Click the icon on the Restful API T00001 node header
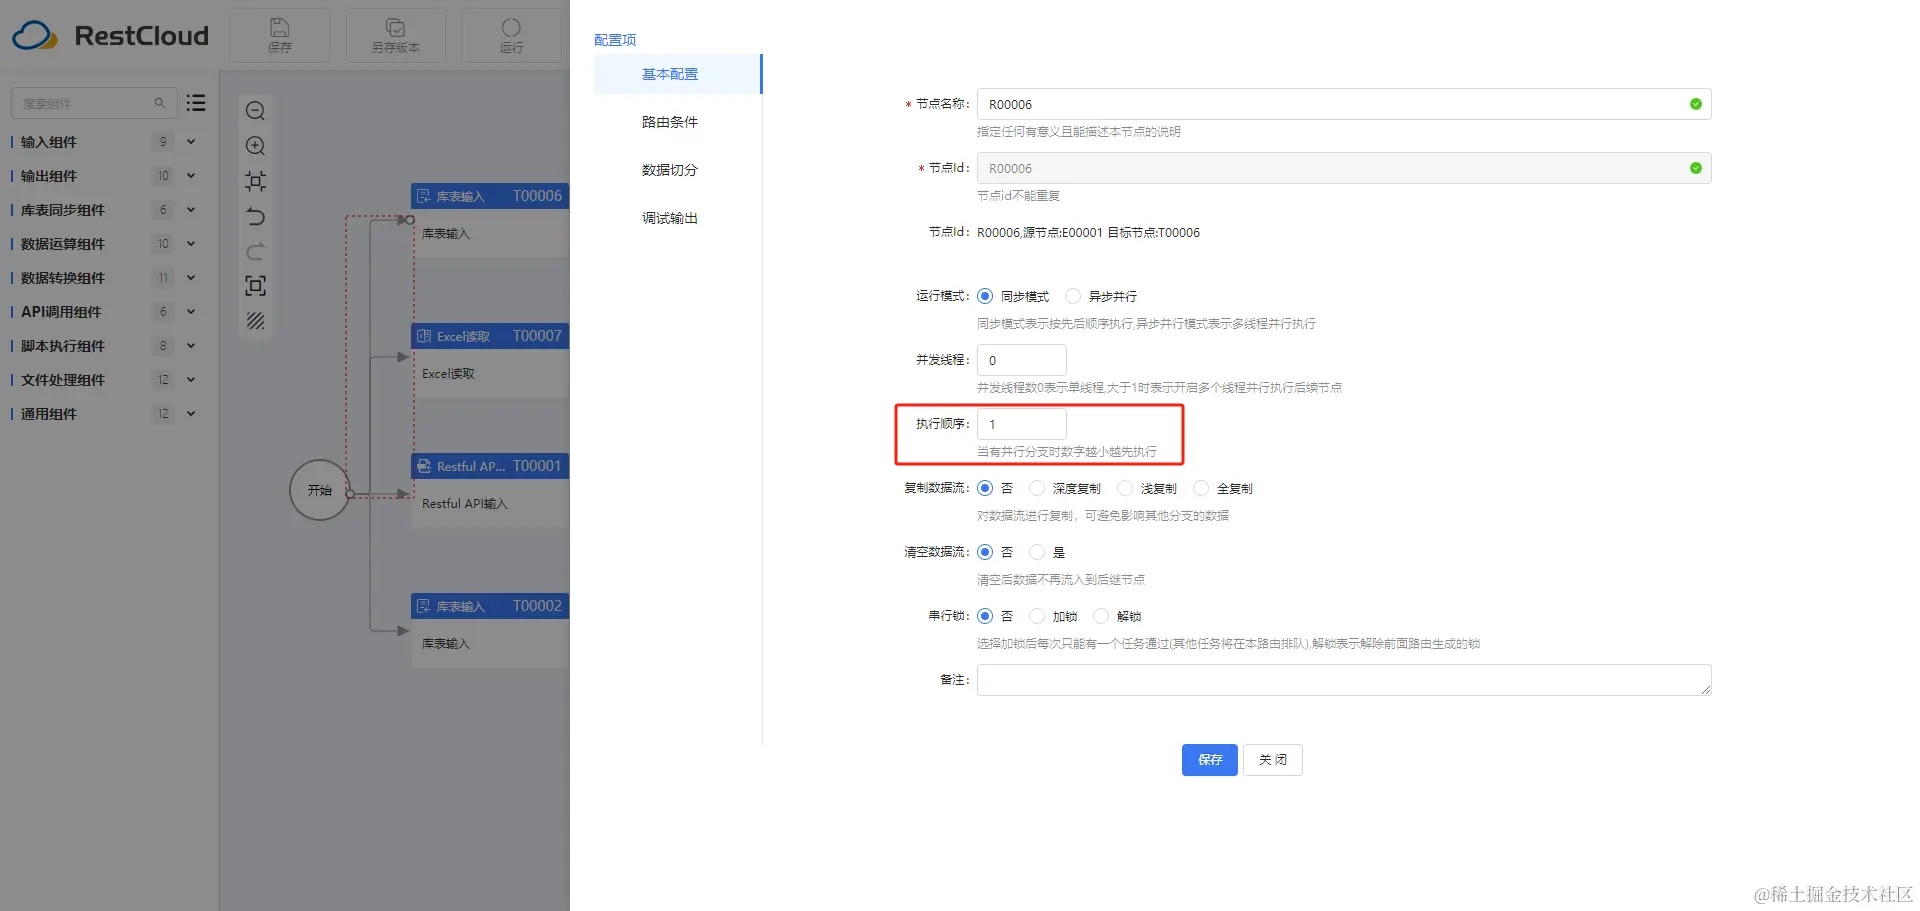This screenshot has height=911, width=1920. (424, 466)
